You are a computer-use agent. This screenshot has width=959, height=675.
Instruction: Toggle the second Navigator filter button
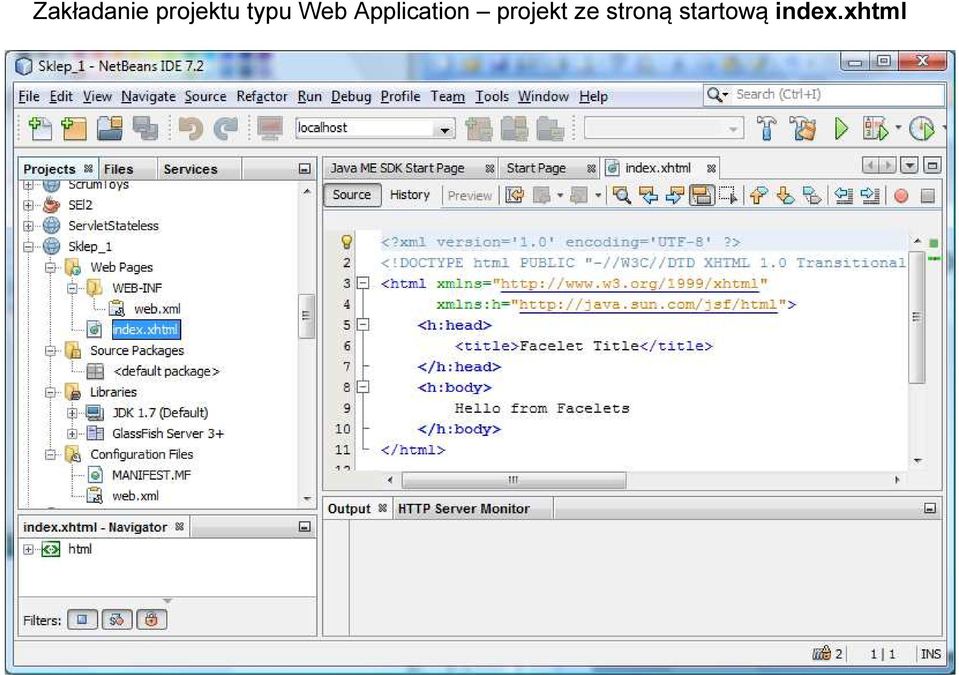[117, 620]
